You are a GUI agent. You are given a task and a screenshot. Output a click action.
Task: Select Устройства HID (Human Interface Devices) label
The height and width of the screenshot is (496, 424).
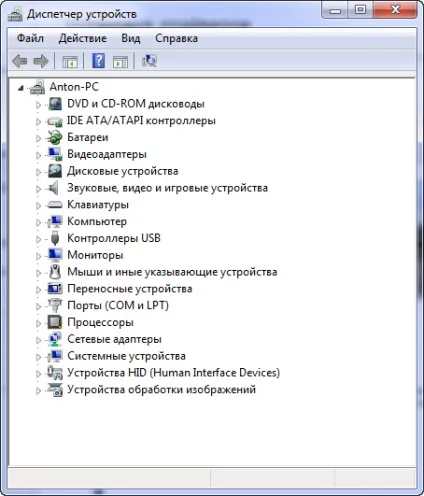(173, 373)
